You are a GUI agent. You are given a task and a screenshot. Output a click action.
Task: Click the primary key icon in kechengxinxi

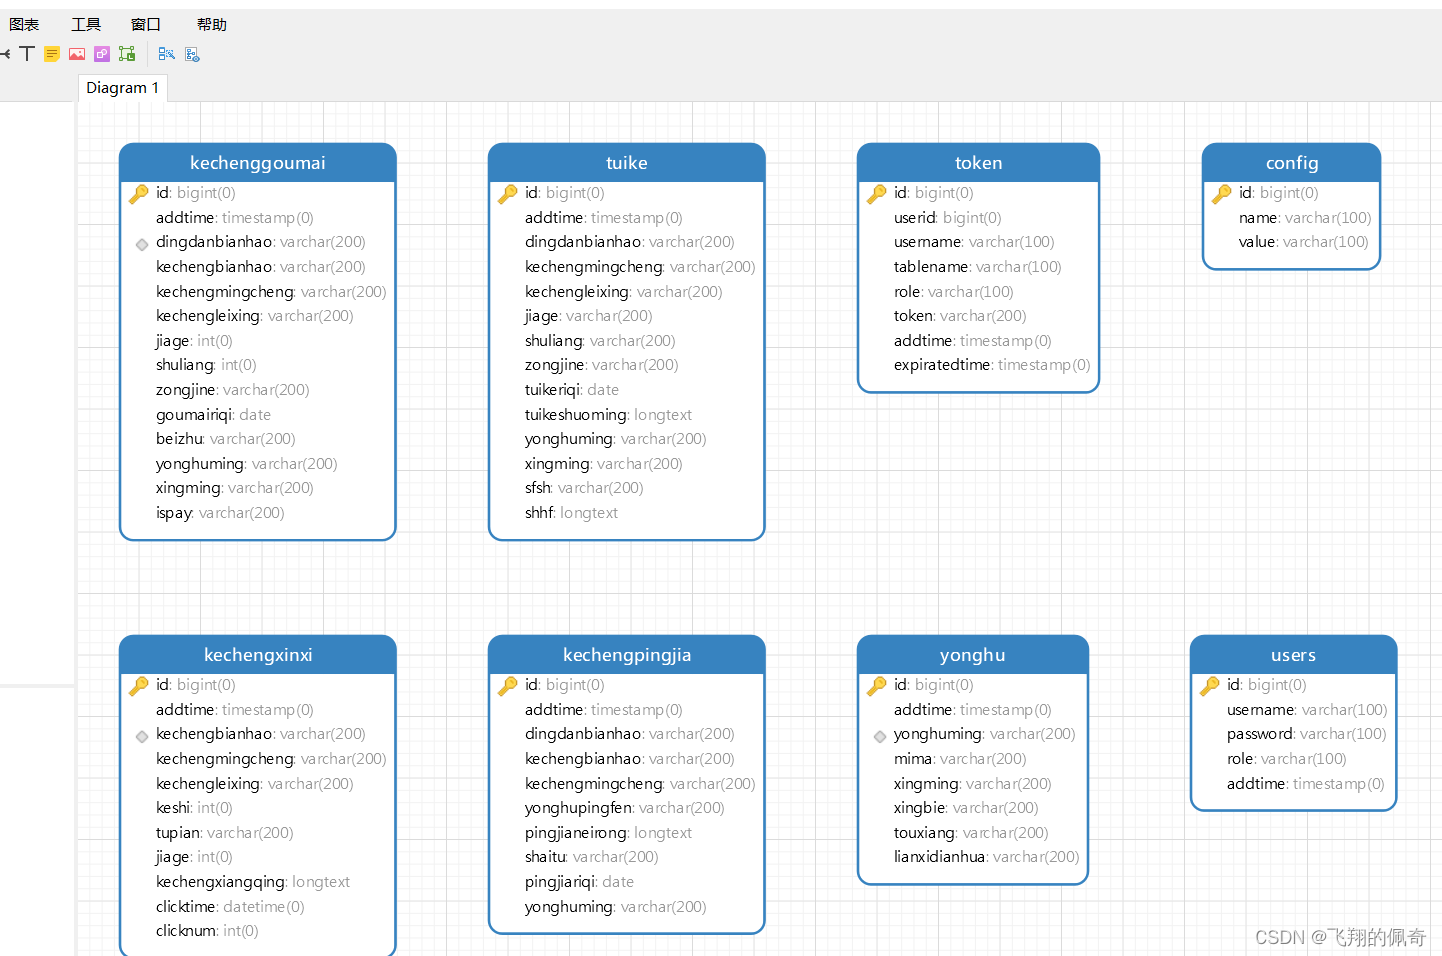(139, 685)
